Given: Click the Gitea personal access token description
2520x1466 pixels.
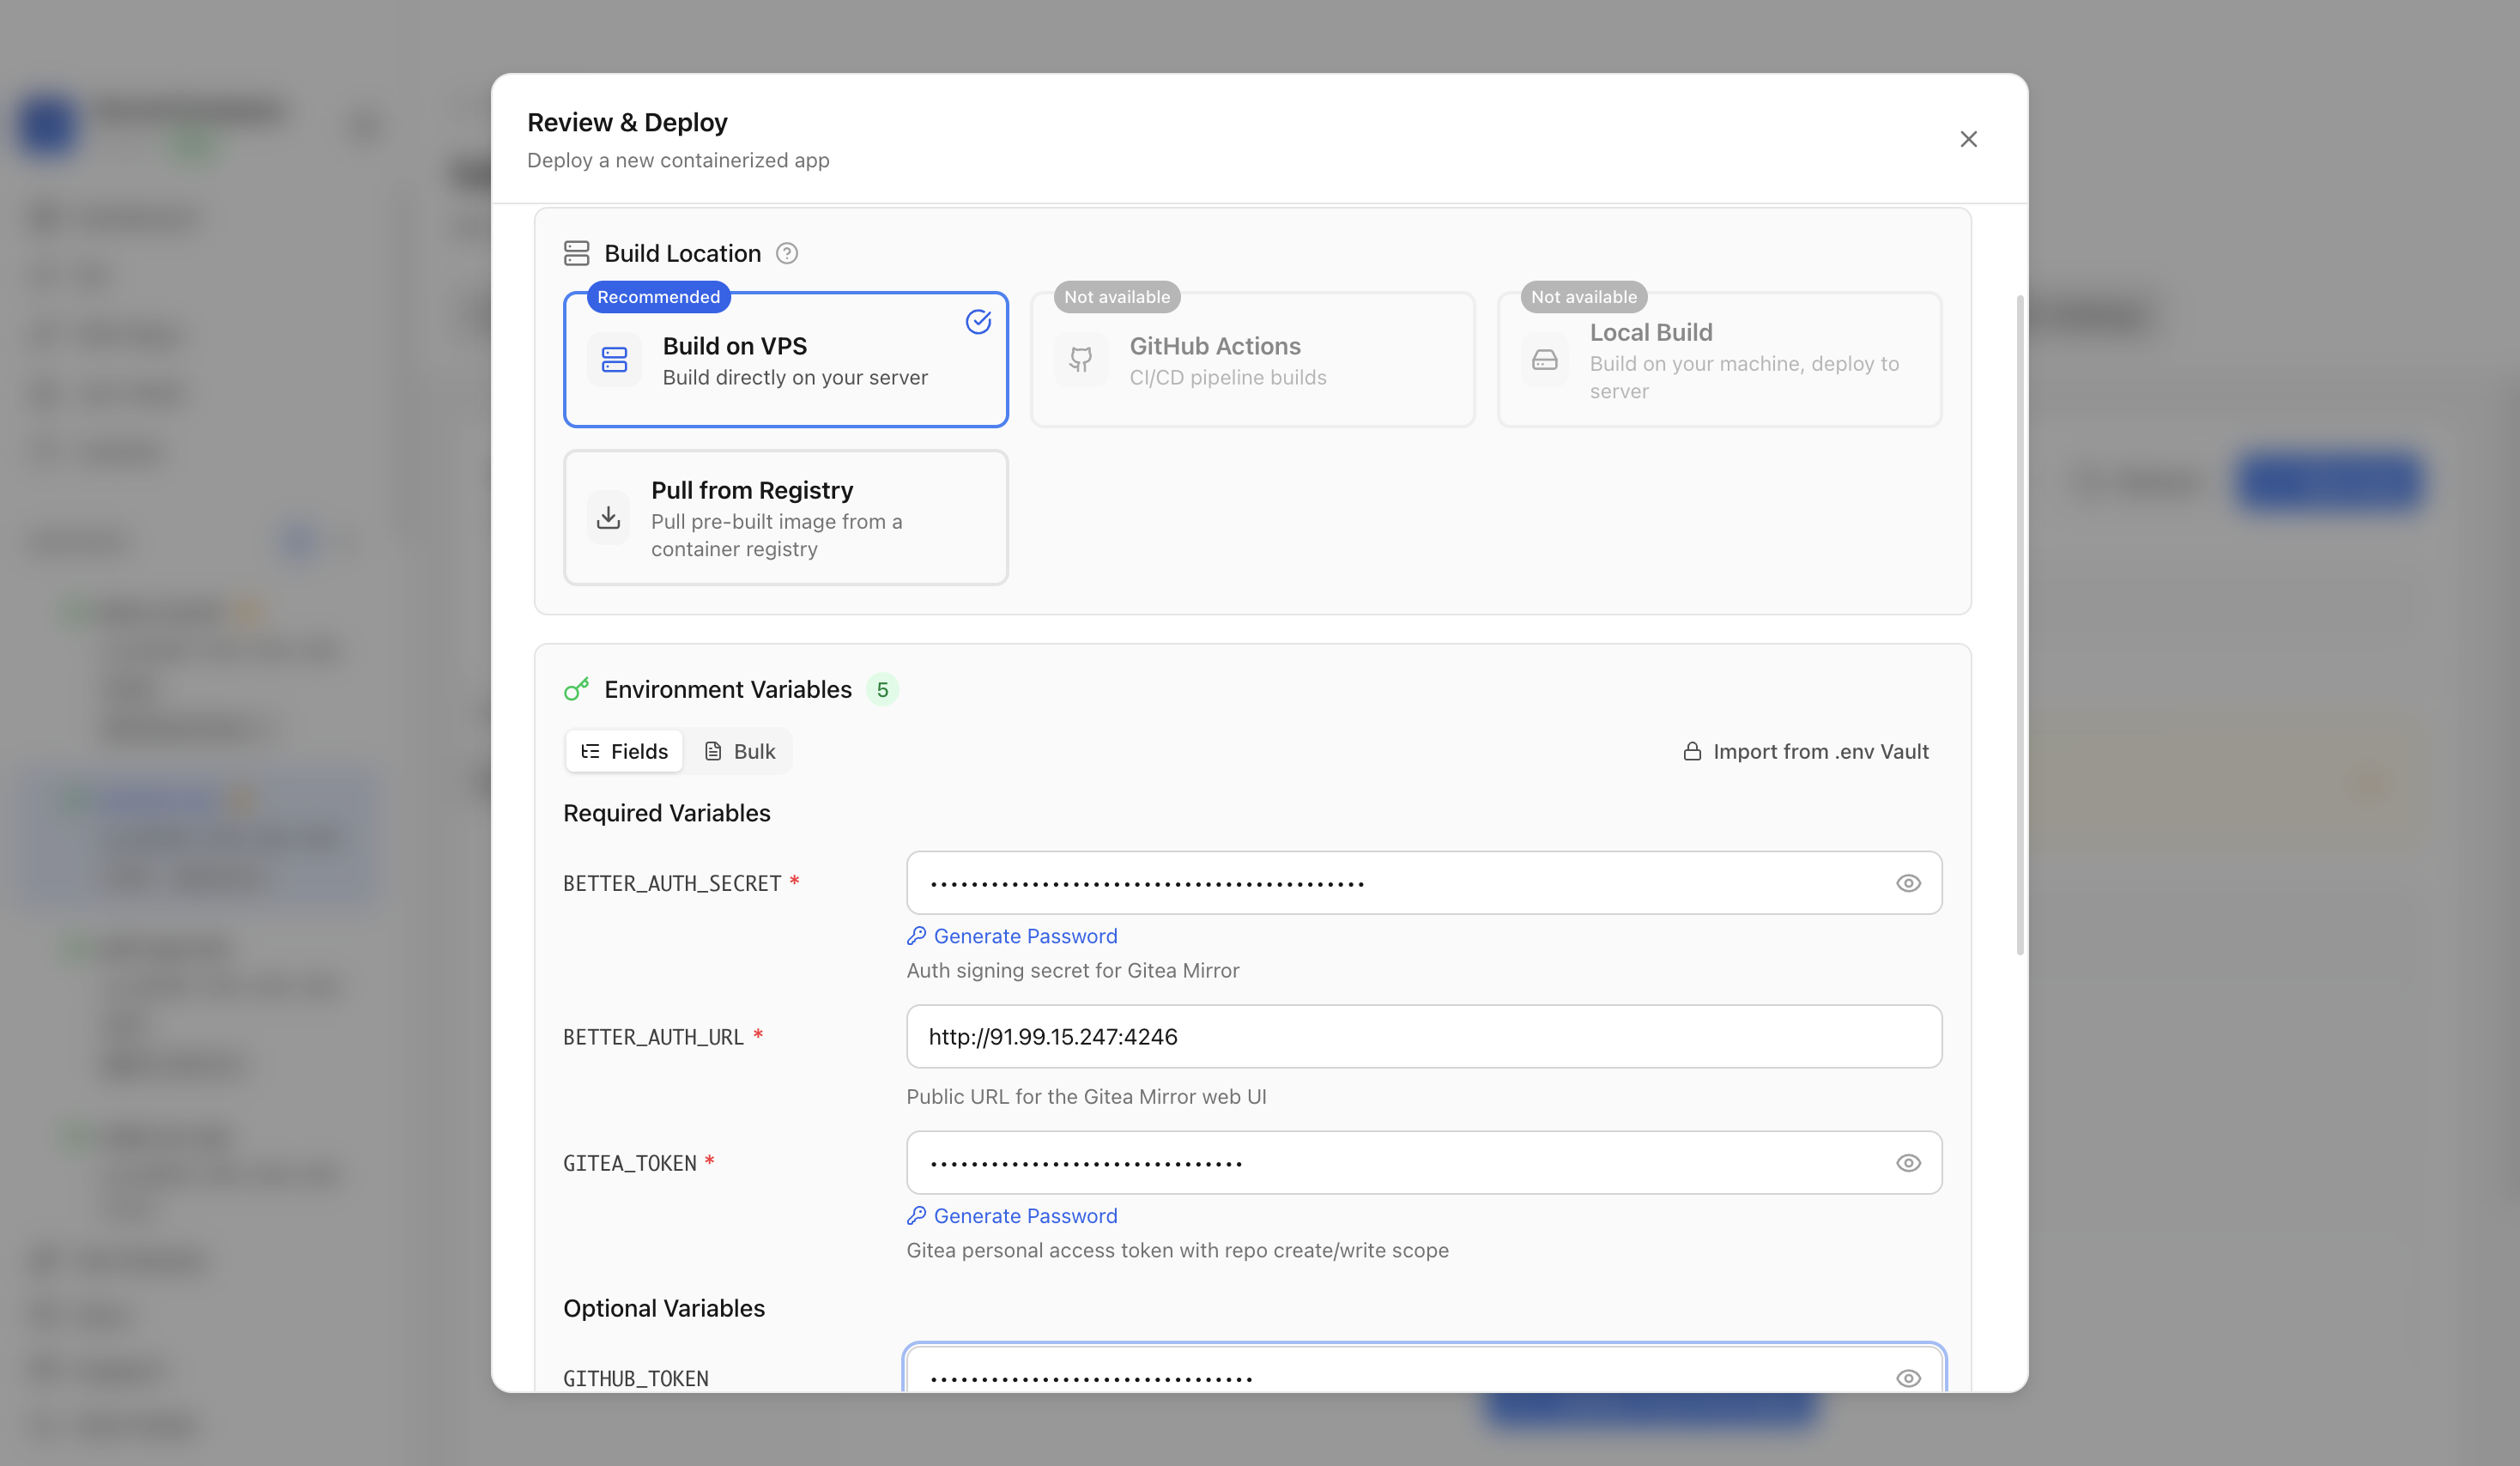Looking at the screenshot, I should (1177, 1251).
